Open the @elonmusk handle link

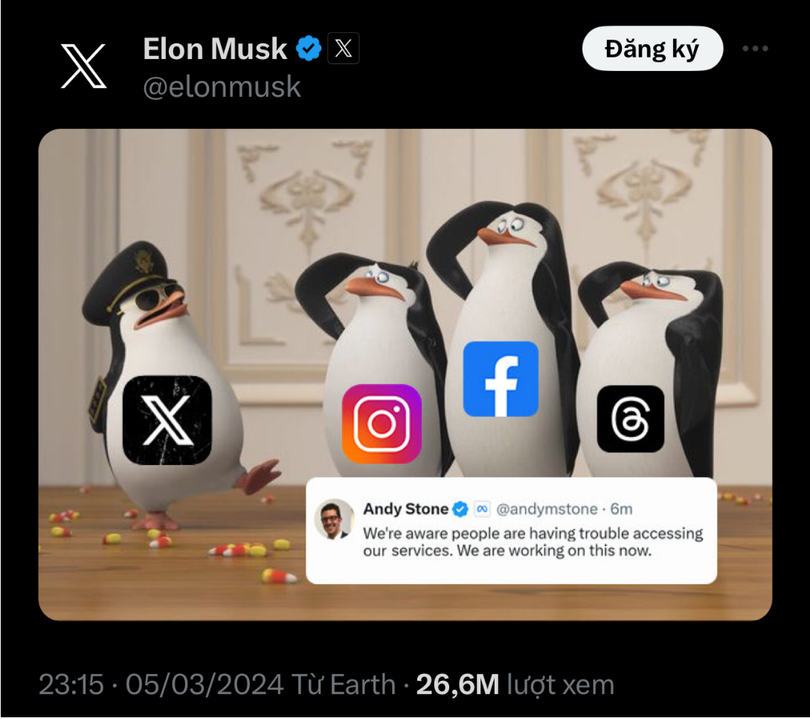point(222,86)
